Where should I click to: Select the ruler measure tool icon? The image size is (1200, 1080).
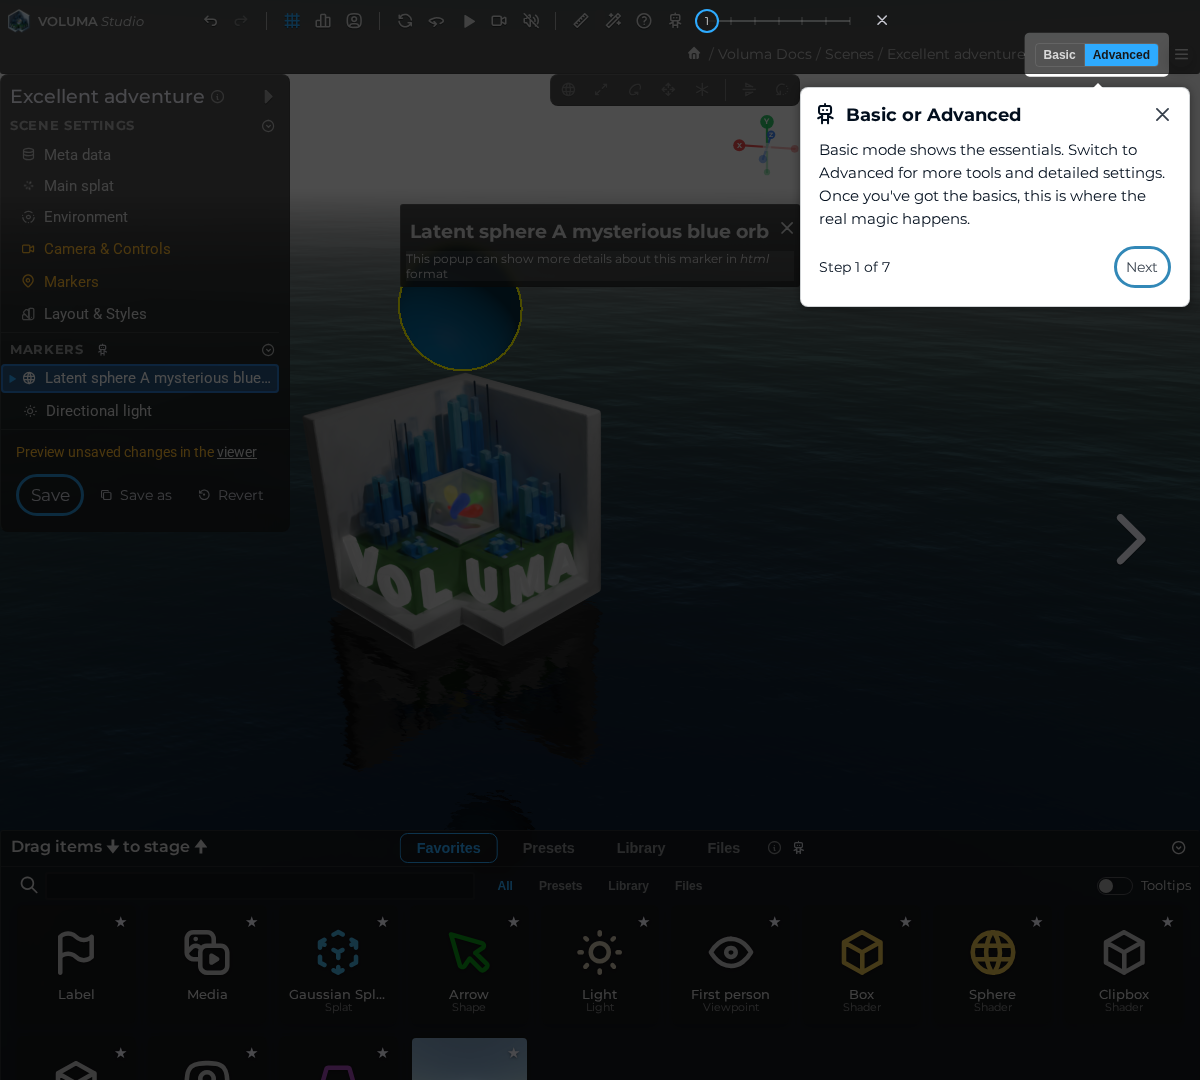581,21
